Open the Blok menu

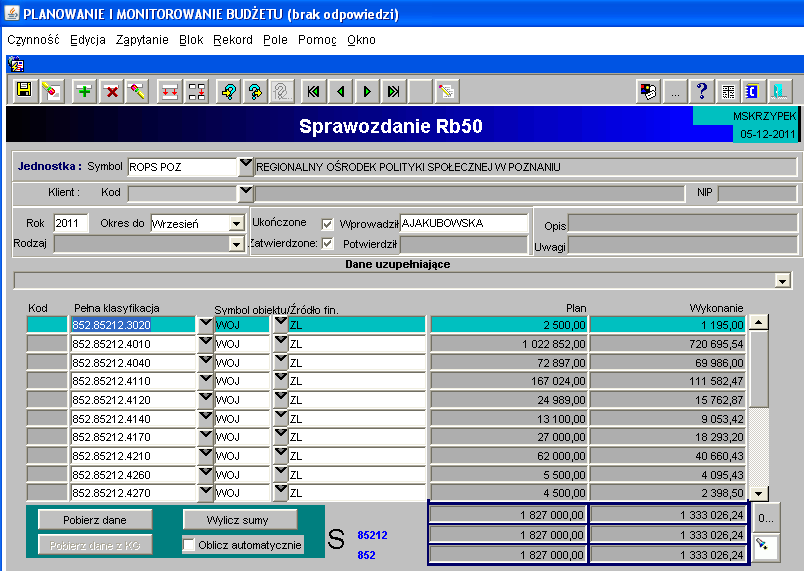[x=191, y=40]
